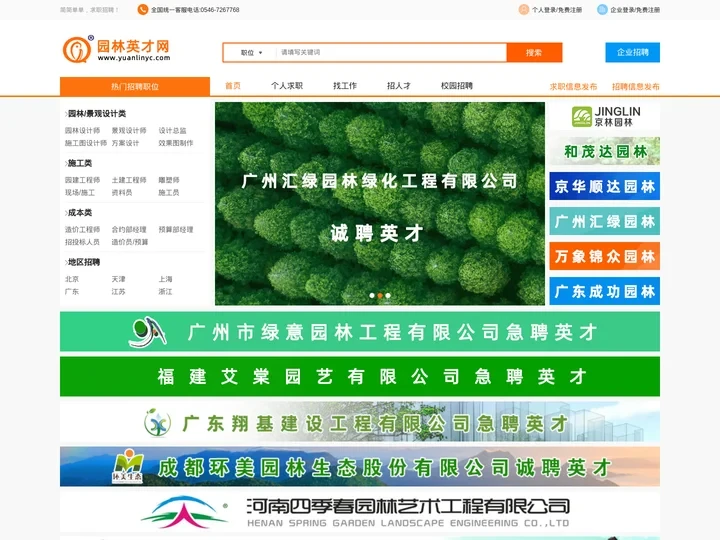This screenshot has width=720, height=540.
Task: Choose 浙江 region link
Action: (x=165, y=292)
